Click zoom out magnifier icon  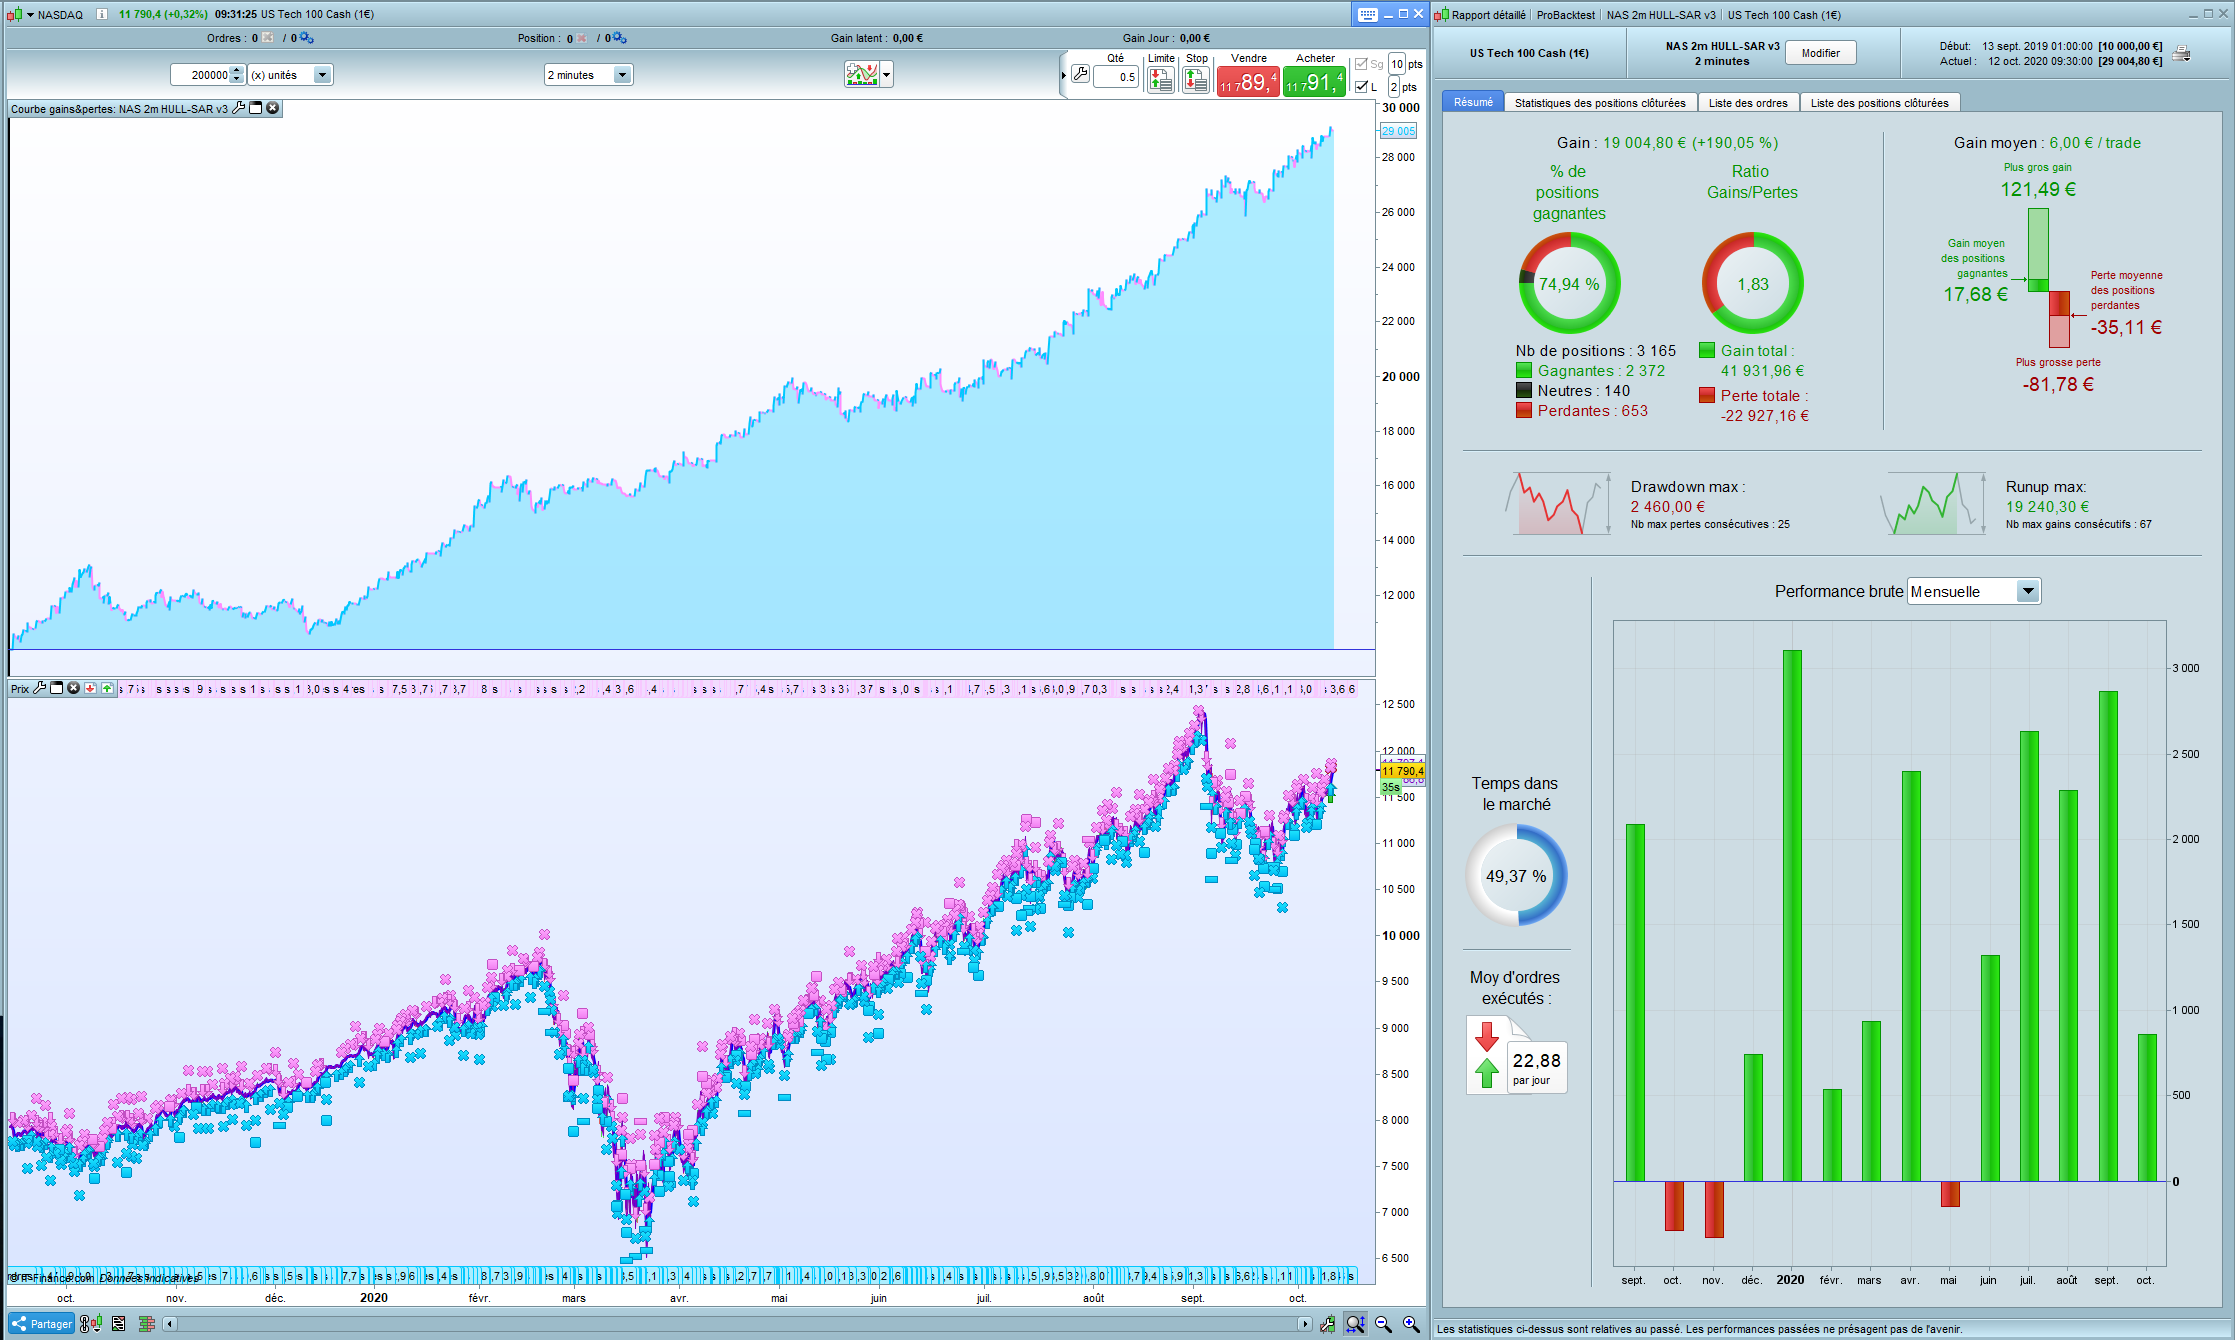(1383, 1324)
